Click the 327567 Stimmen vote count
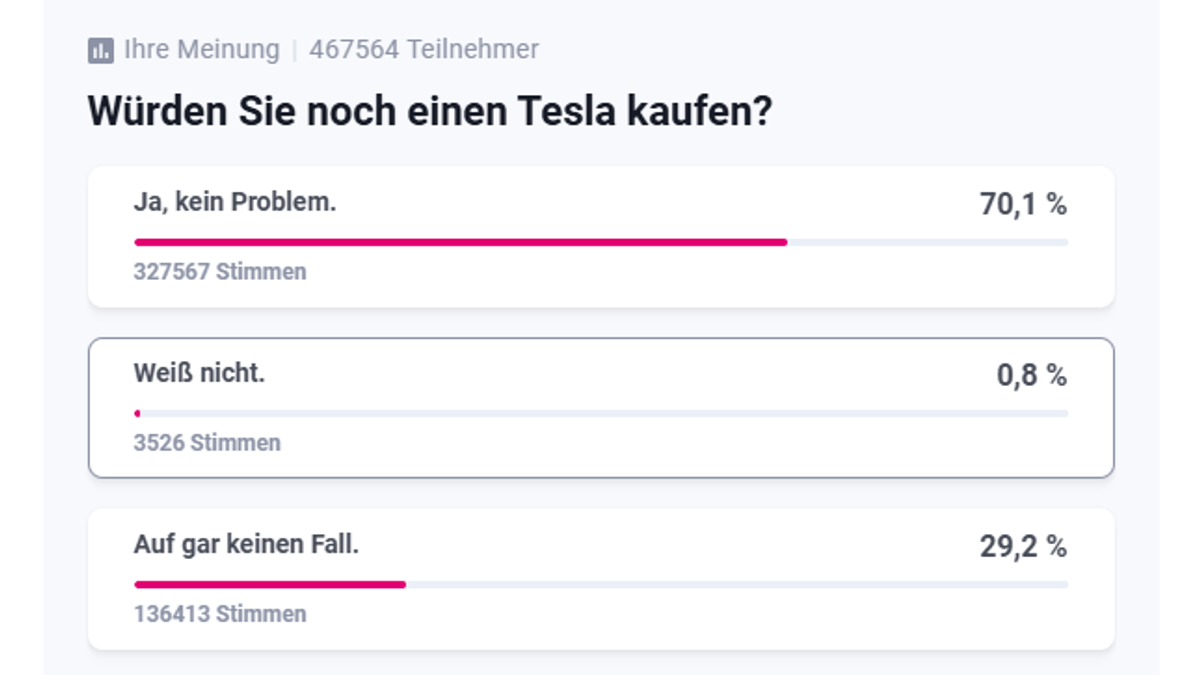Viewport: 1200px width, 675px height. [220, 271]
